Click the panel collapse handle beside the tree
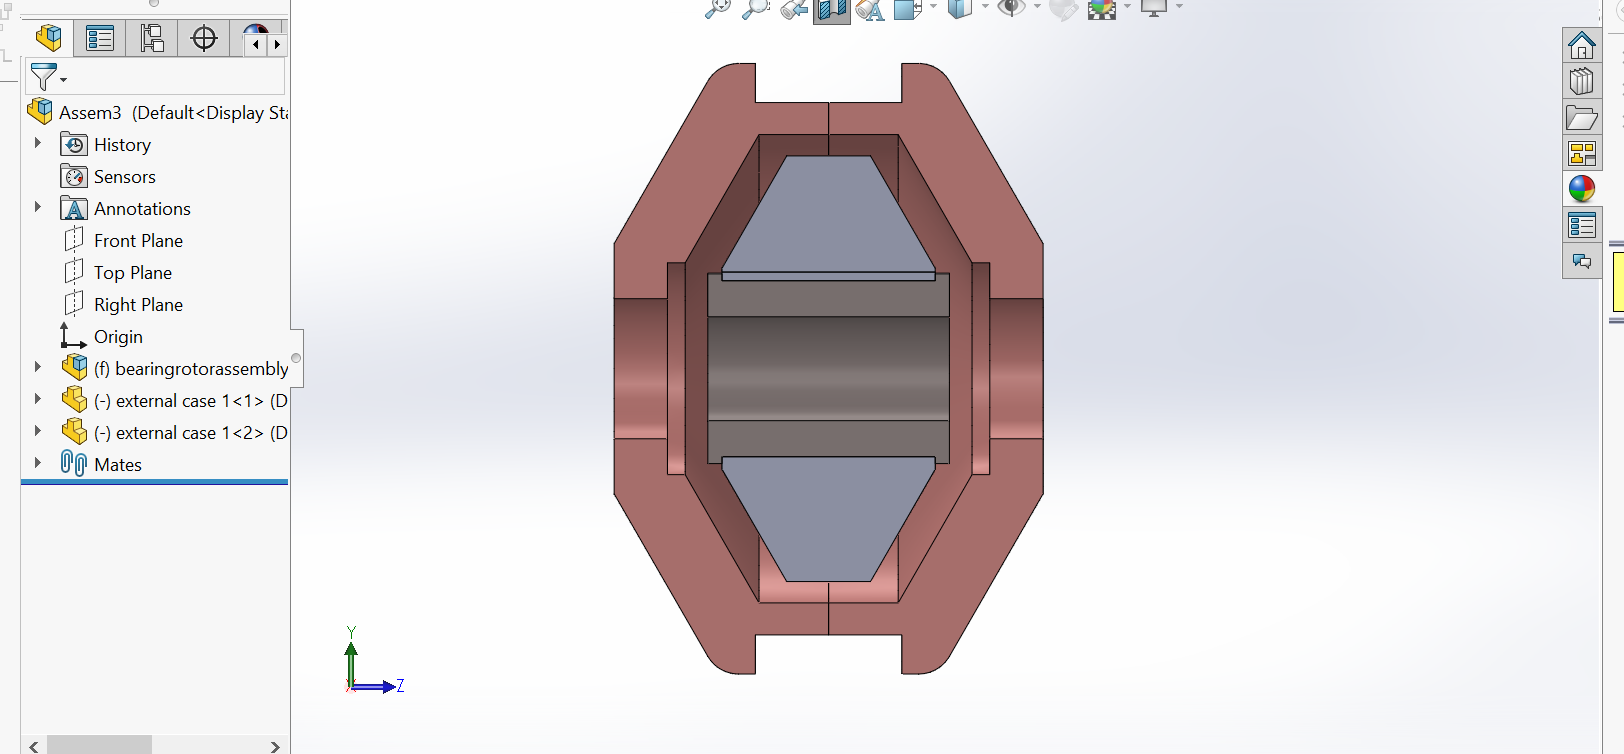1624x754 pixels. pos(296,358)
